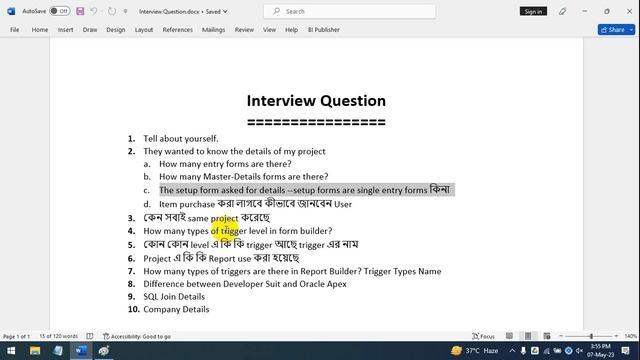Open the notification center icon
The width and height of the screenshot is (640, 360).
point(626,351)
